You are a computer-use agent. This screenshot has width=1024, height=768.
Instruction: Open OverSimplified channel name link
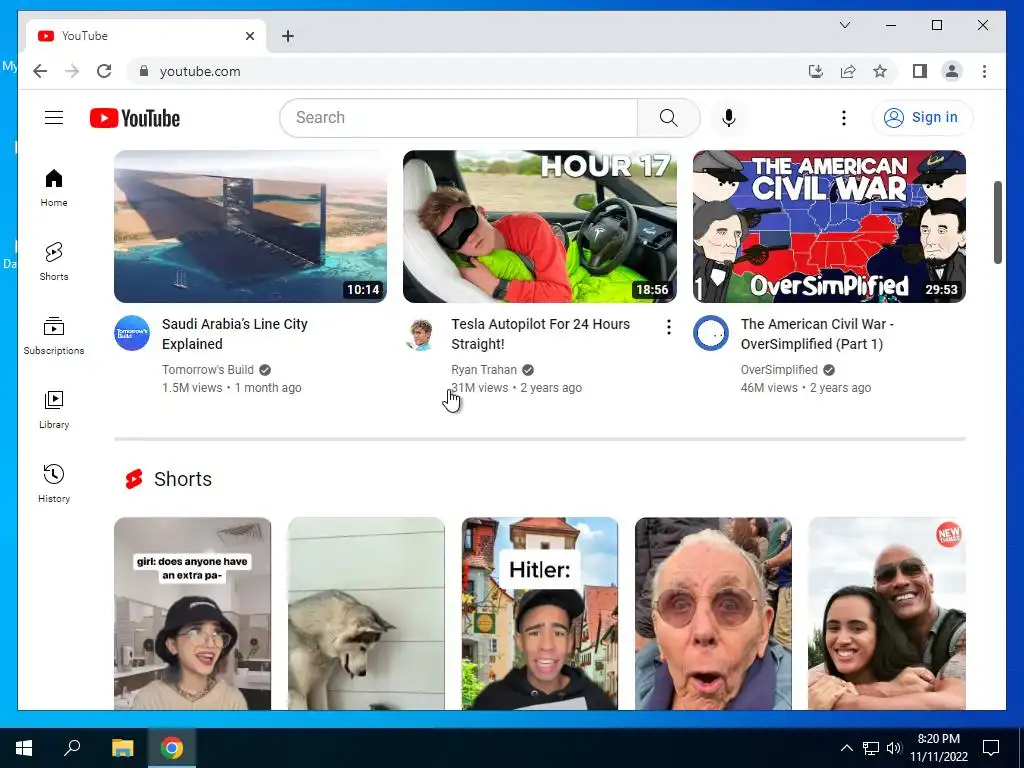(x=778, y=370)
